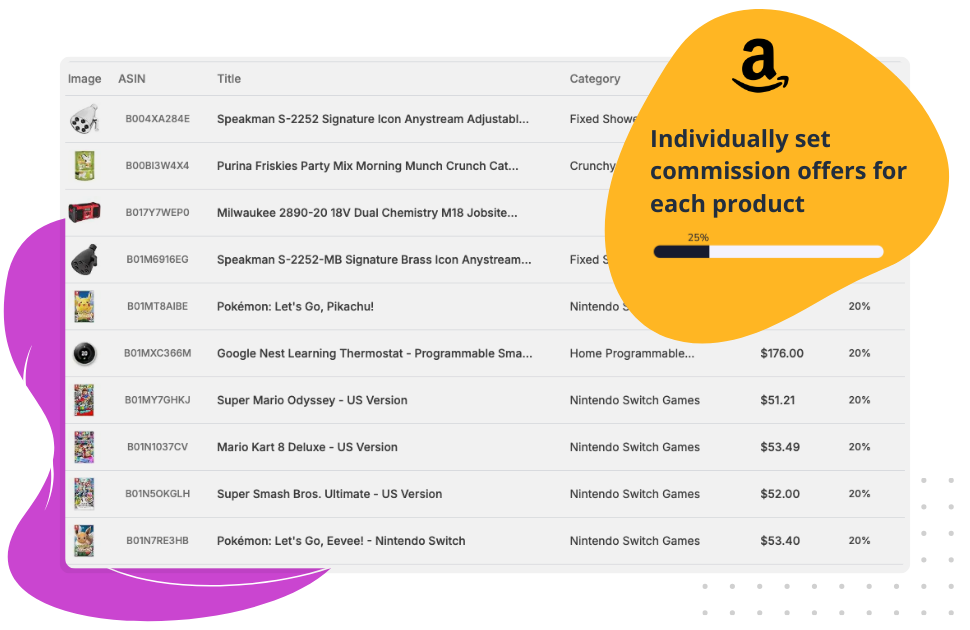
Task: Sort table by the ASIN column header
Action: click(132, 79)
